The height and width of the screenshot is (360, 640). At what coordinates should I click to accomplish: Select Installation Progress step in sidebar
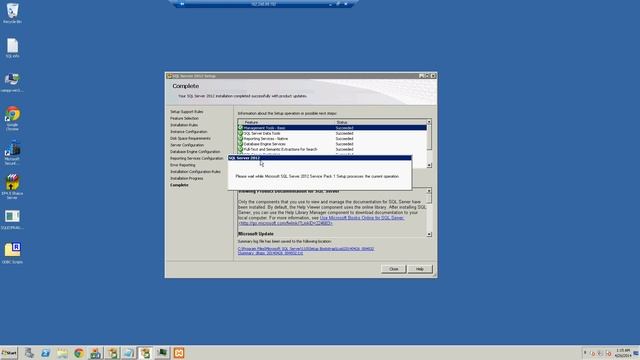pos(187,178)
